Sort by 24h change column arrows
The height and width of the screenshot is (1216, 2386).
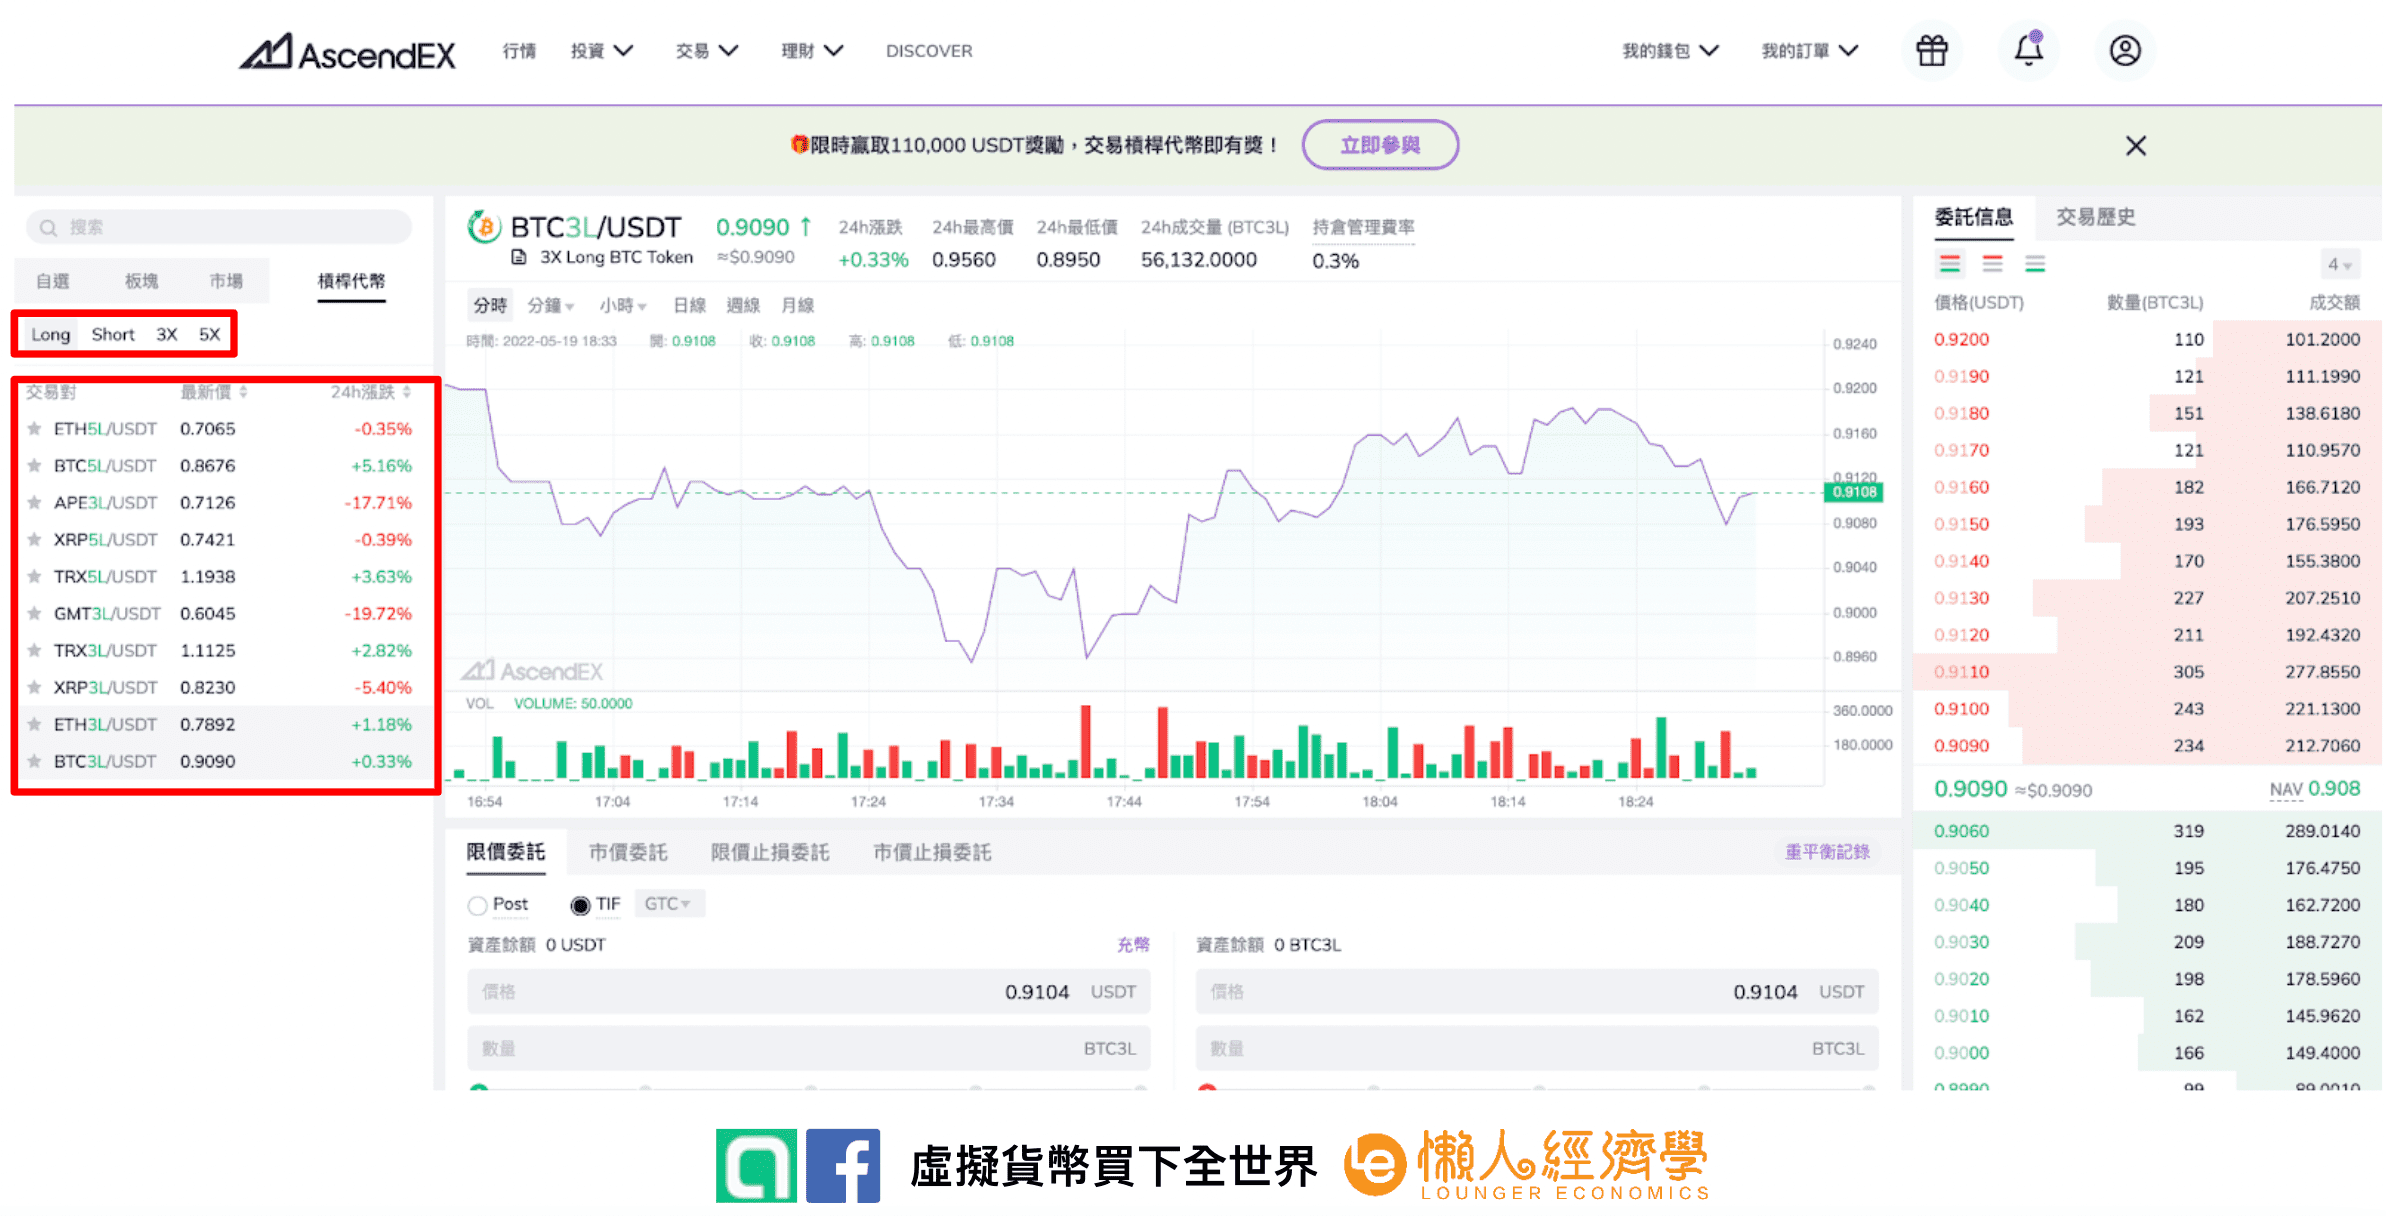407,392
